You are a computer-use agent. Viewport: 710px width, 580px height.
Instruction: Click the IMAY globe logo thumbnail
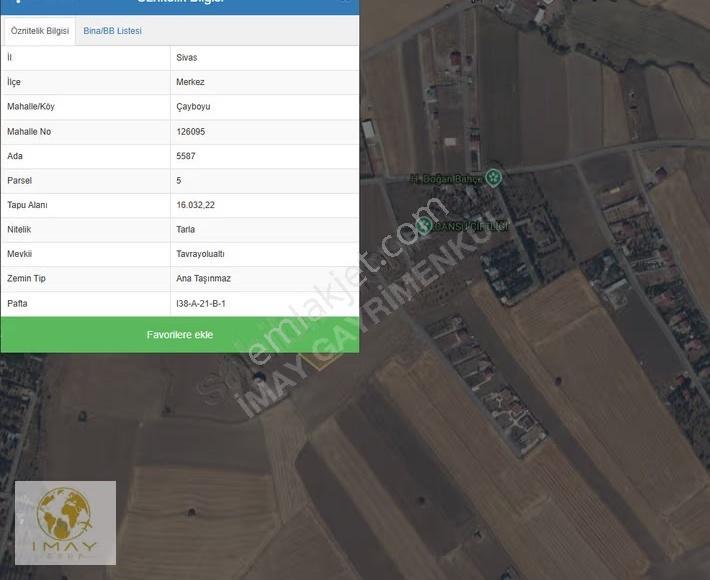click(65, 522)
